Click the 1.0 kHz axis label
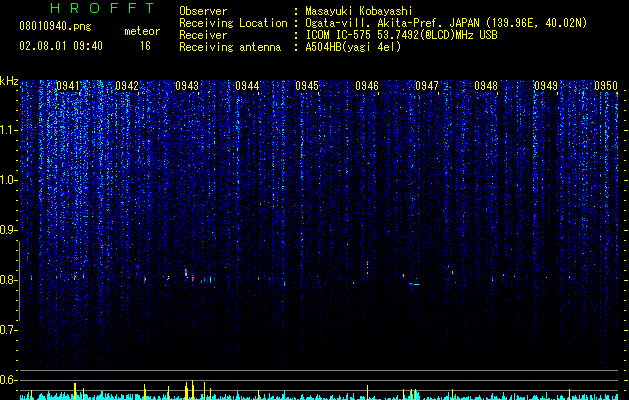The image size is (629, 400). pyautogui.click(x=8, y=180)
